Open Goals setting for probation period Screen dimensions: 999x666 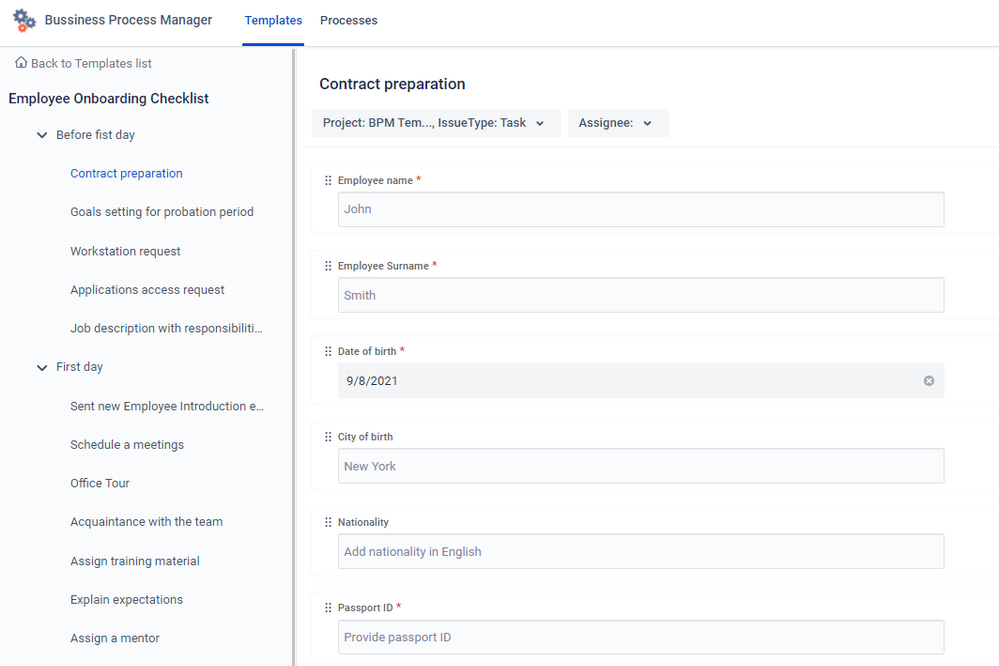pos(162,212)
